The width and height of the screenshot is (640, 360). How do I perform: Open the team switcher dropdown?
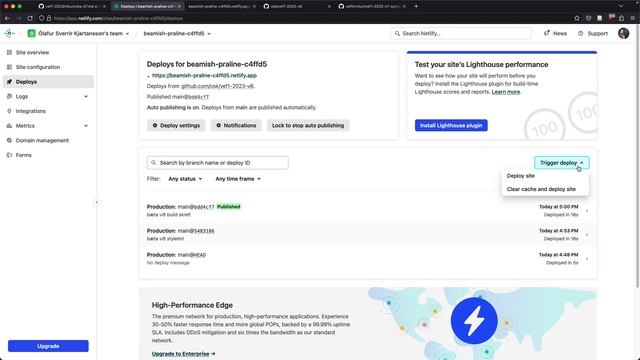pyautogui.click(x=78, y=33)
